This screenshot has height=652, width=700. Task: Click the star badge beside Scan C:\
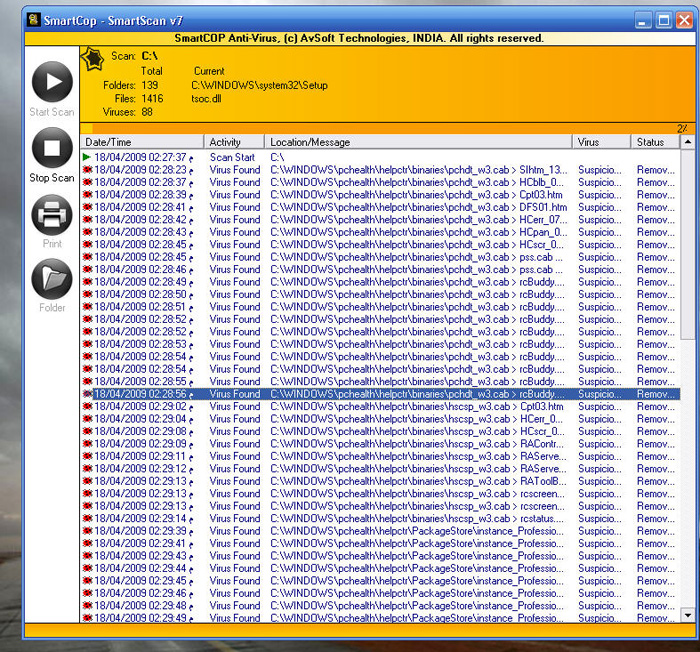click(x=93, y=59)
